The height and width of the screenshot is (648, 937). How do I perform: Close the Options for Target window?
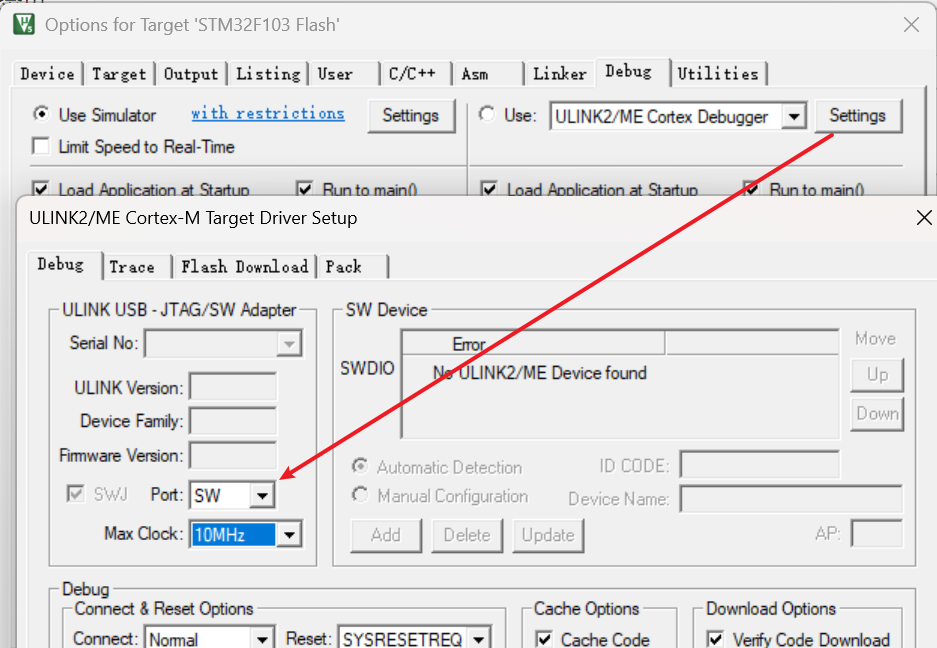click(911, 25)
